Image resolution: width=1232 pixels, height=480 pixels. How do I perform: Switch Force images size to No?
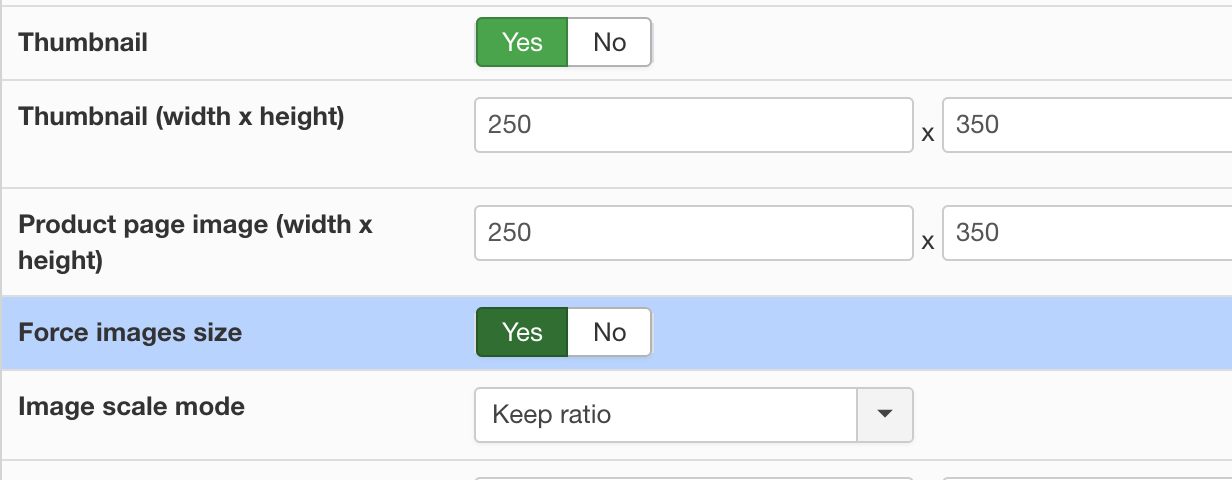click(x=609, y=332)
